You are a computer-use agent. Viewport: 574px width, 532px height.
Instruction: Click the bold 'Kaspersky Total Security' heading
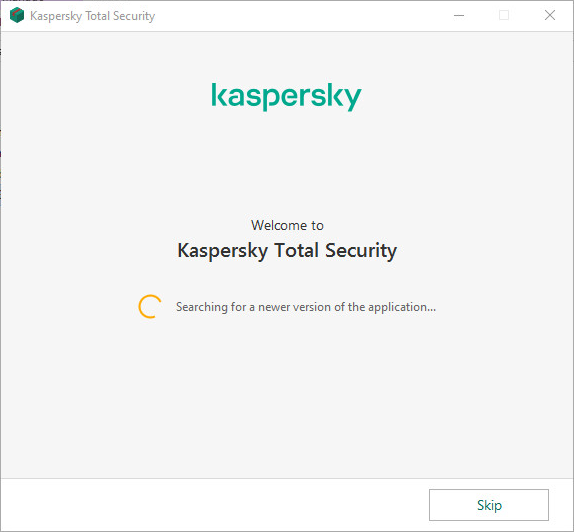point(287,251)
